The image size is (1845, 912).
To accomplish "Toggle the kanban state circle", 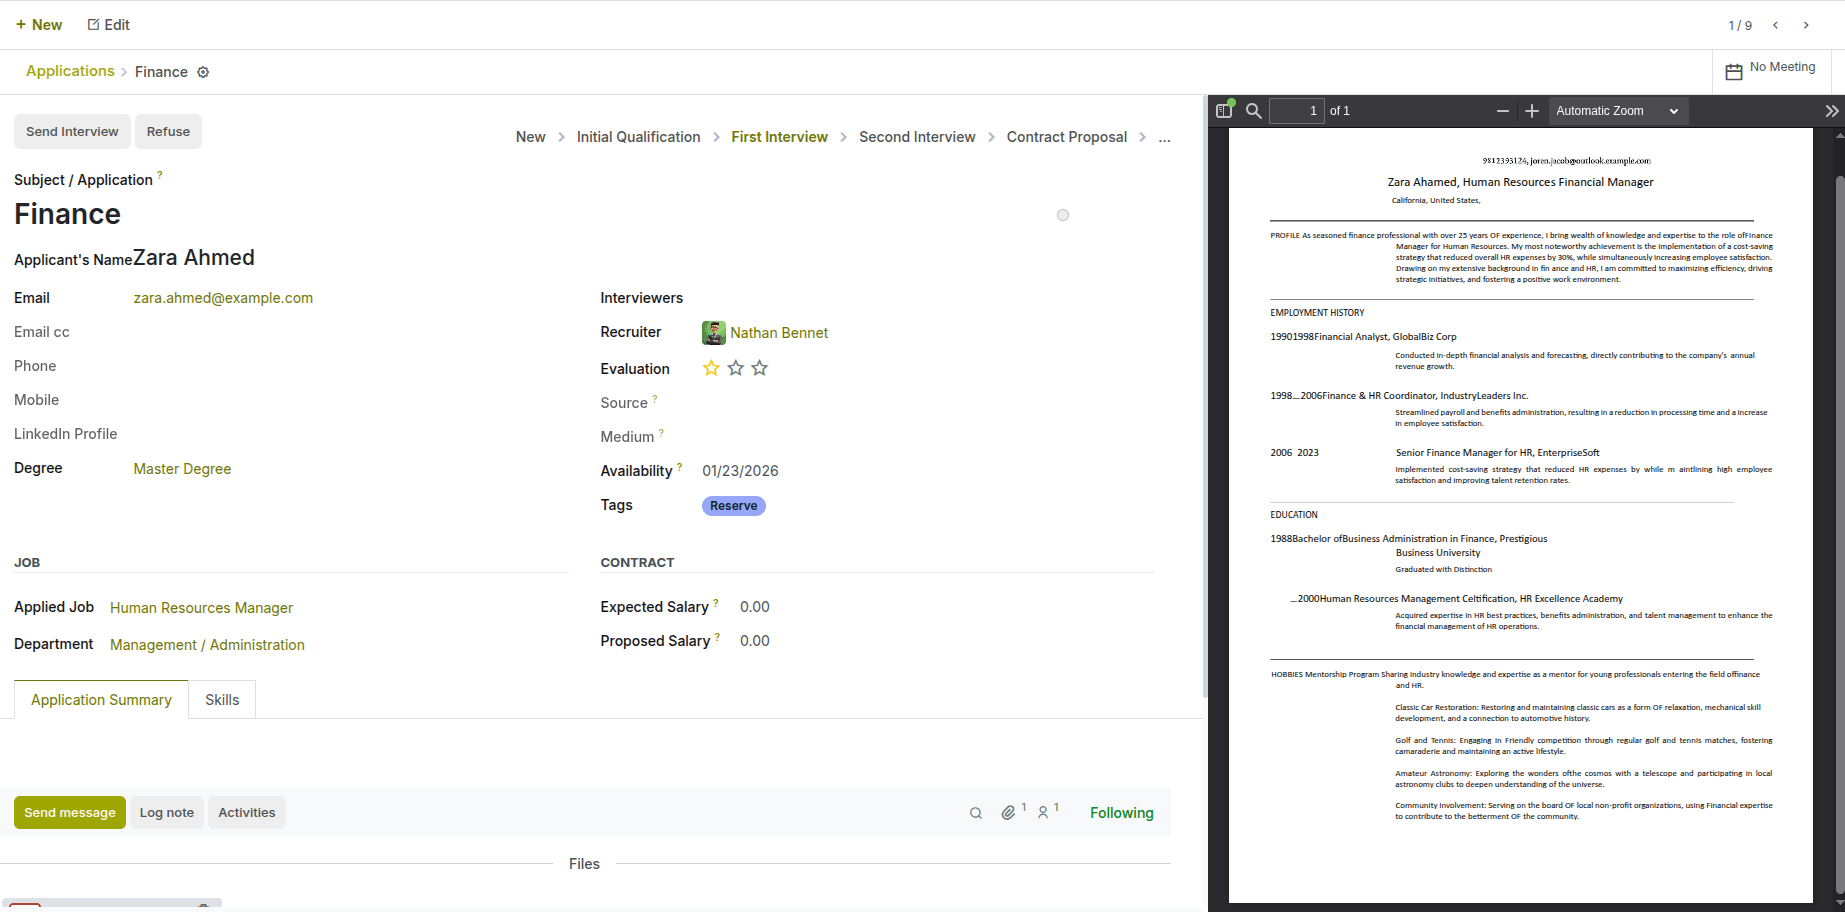I will tap(1063, 215).
